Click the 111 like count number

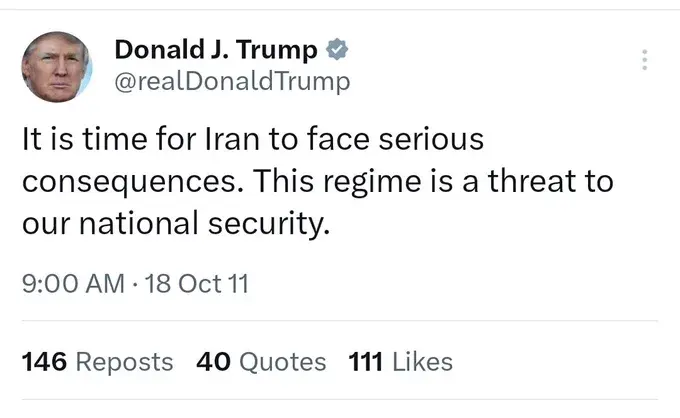(x=367, y=361)
